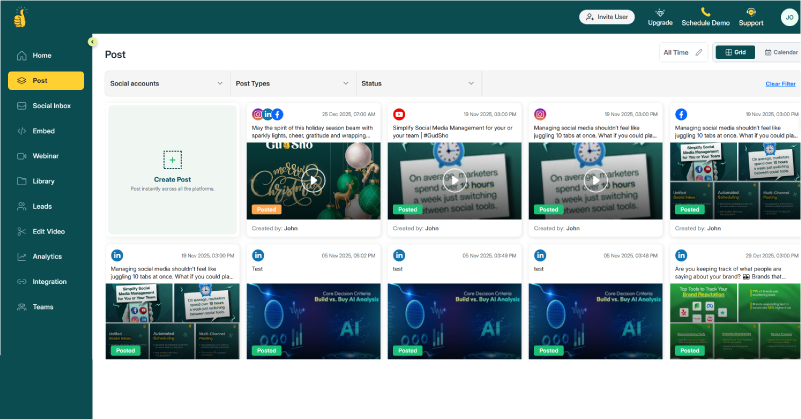
Task: Switch to Calendar view
Action: (780, 52)
